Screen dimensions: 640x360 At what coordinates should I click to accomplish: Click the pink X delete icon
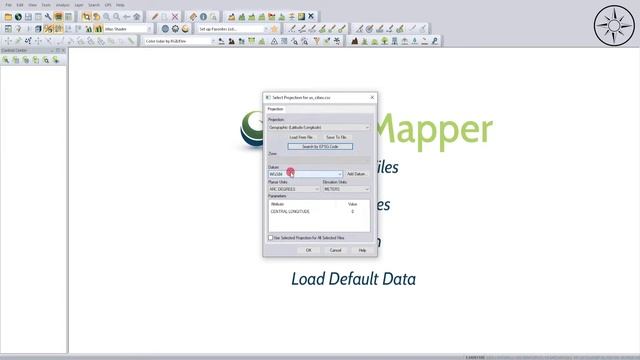[x=175, y=17]
